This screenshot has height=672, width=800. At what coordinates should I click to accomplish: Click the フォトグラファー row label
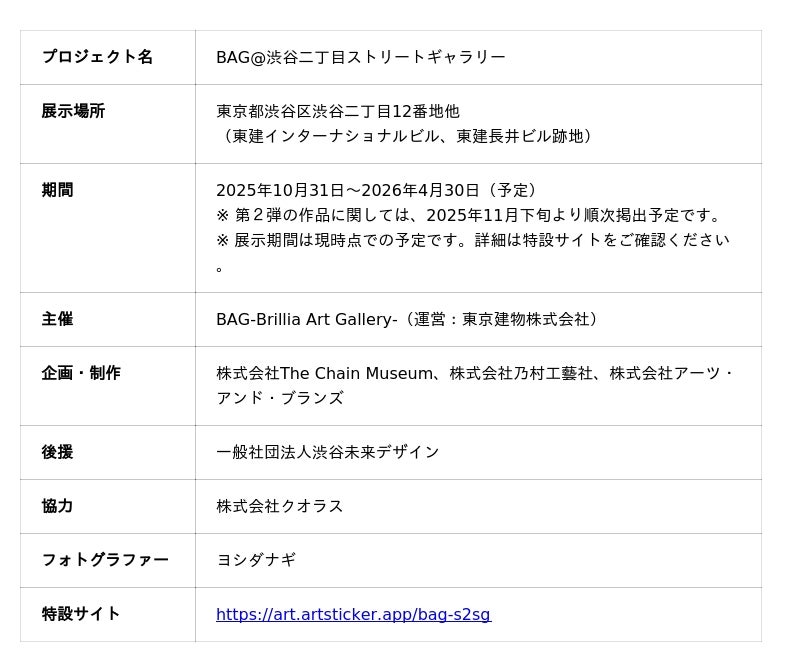tap(105, 560)
